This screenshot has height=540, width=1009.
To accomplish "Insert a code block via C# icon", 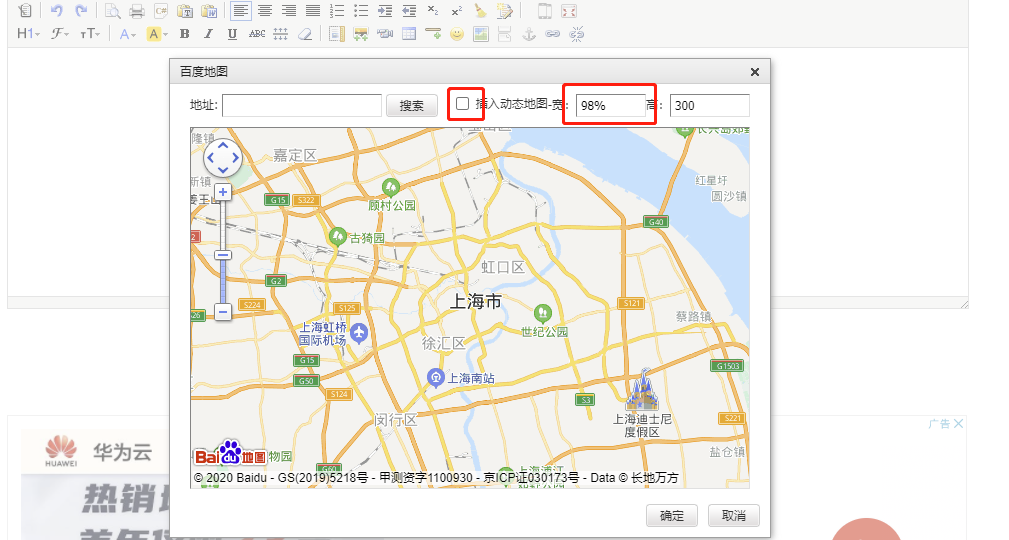I will pos(161,10).
